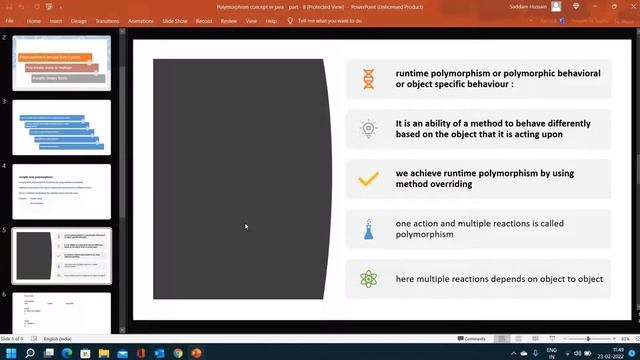640x360 pixels.
Task: Switch to Normal view in the status bar
Action: [502, 339]
